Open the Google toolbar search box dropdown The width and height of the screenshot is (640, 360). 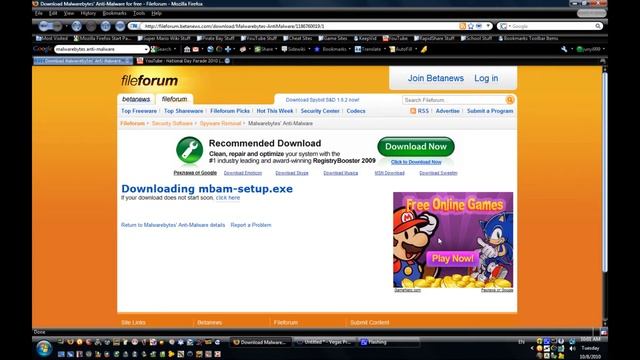[x=146, y=49]
